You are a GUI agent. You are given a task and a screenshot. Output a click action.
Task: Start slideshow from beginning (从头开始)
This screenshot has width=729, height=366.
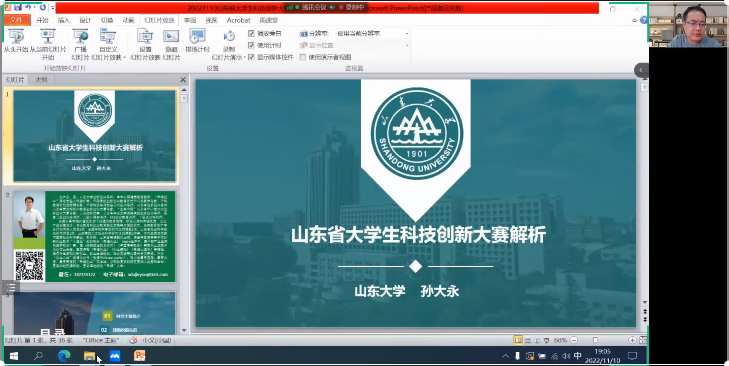(16, 41)
